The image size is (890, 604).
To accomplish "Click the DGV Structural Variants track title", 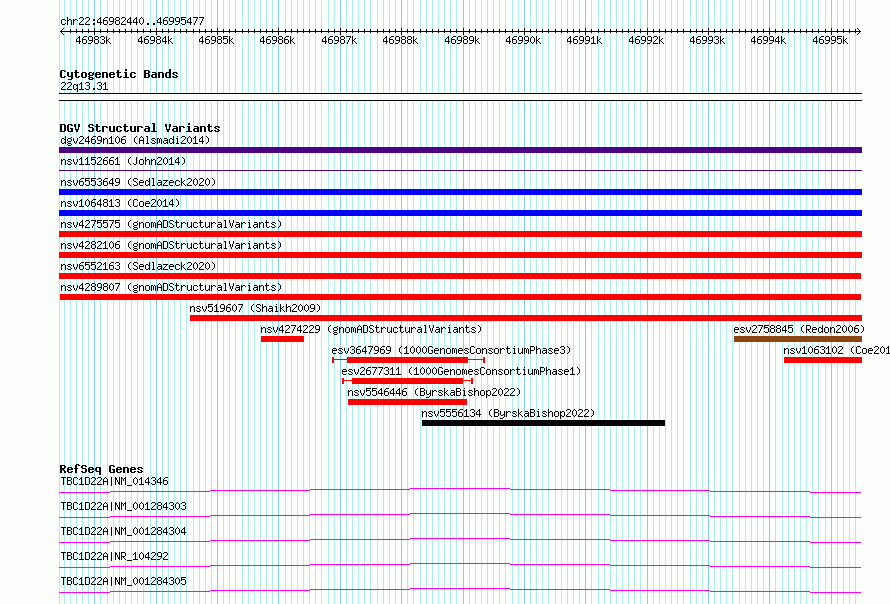I will tap(140, 128).
